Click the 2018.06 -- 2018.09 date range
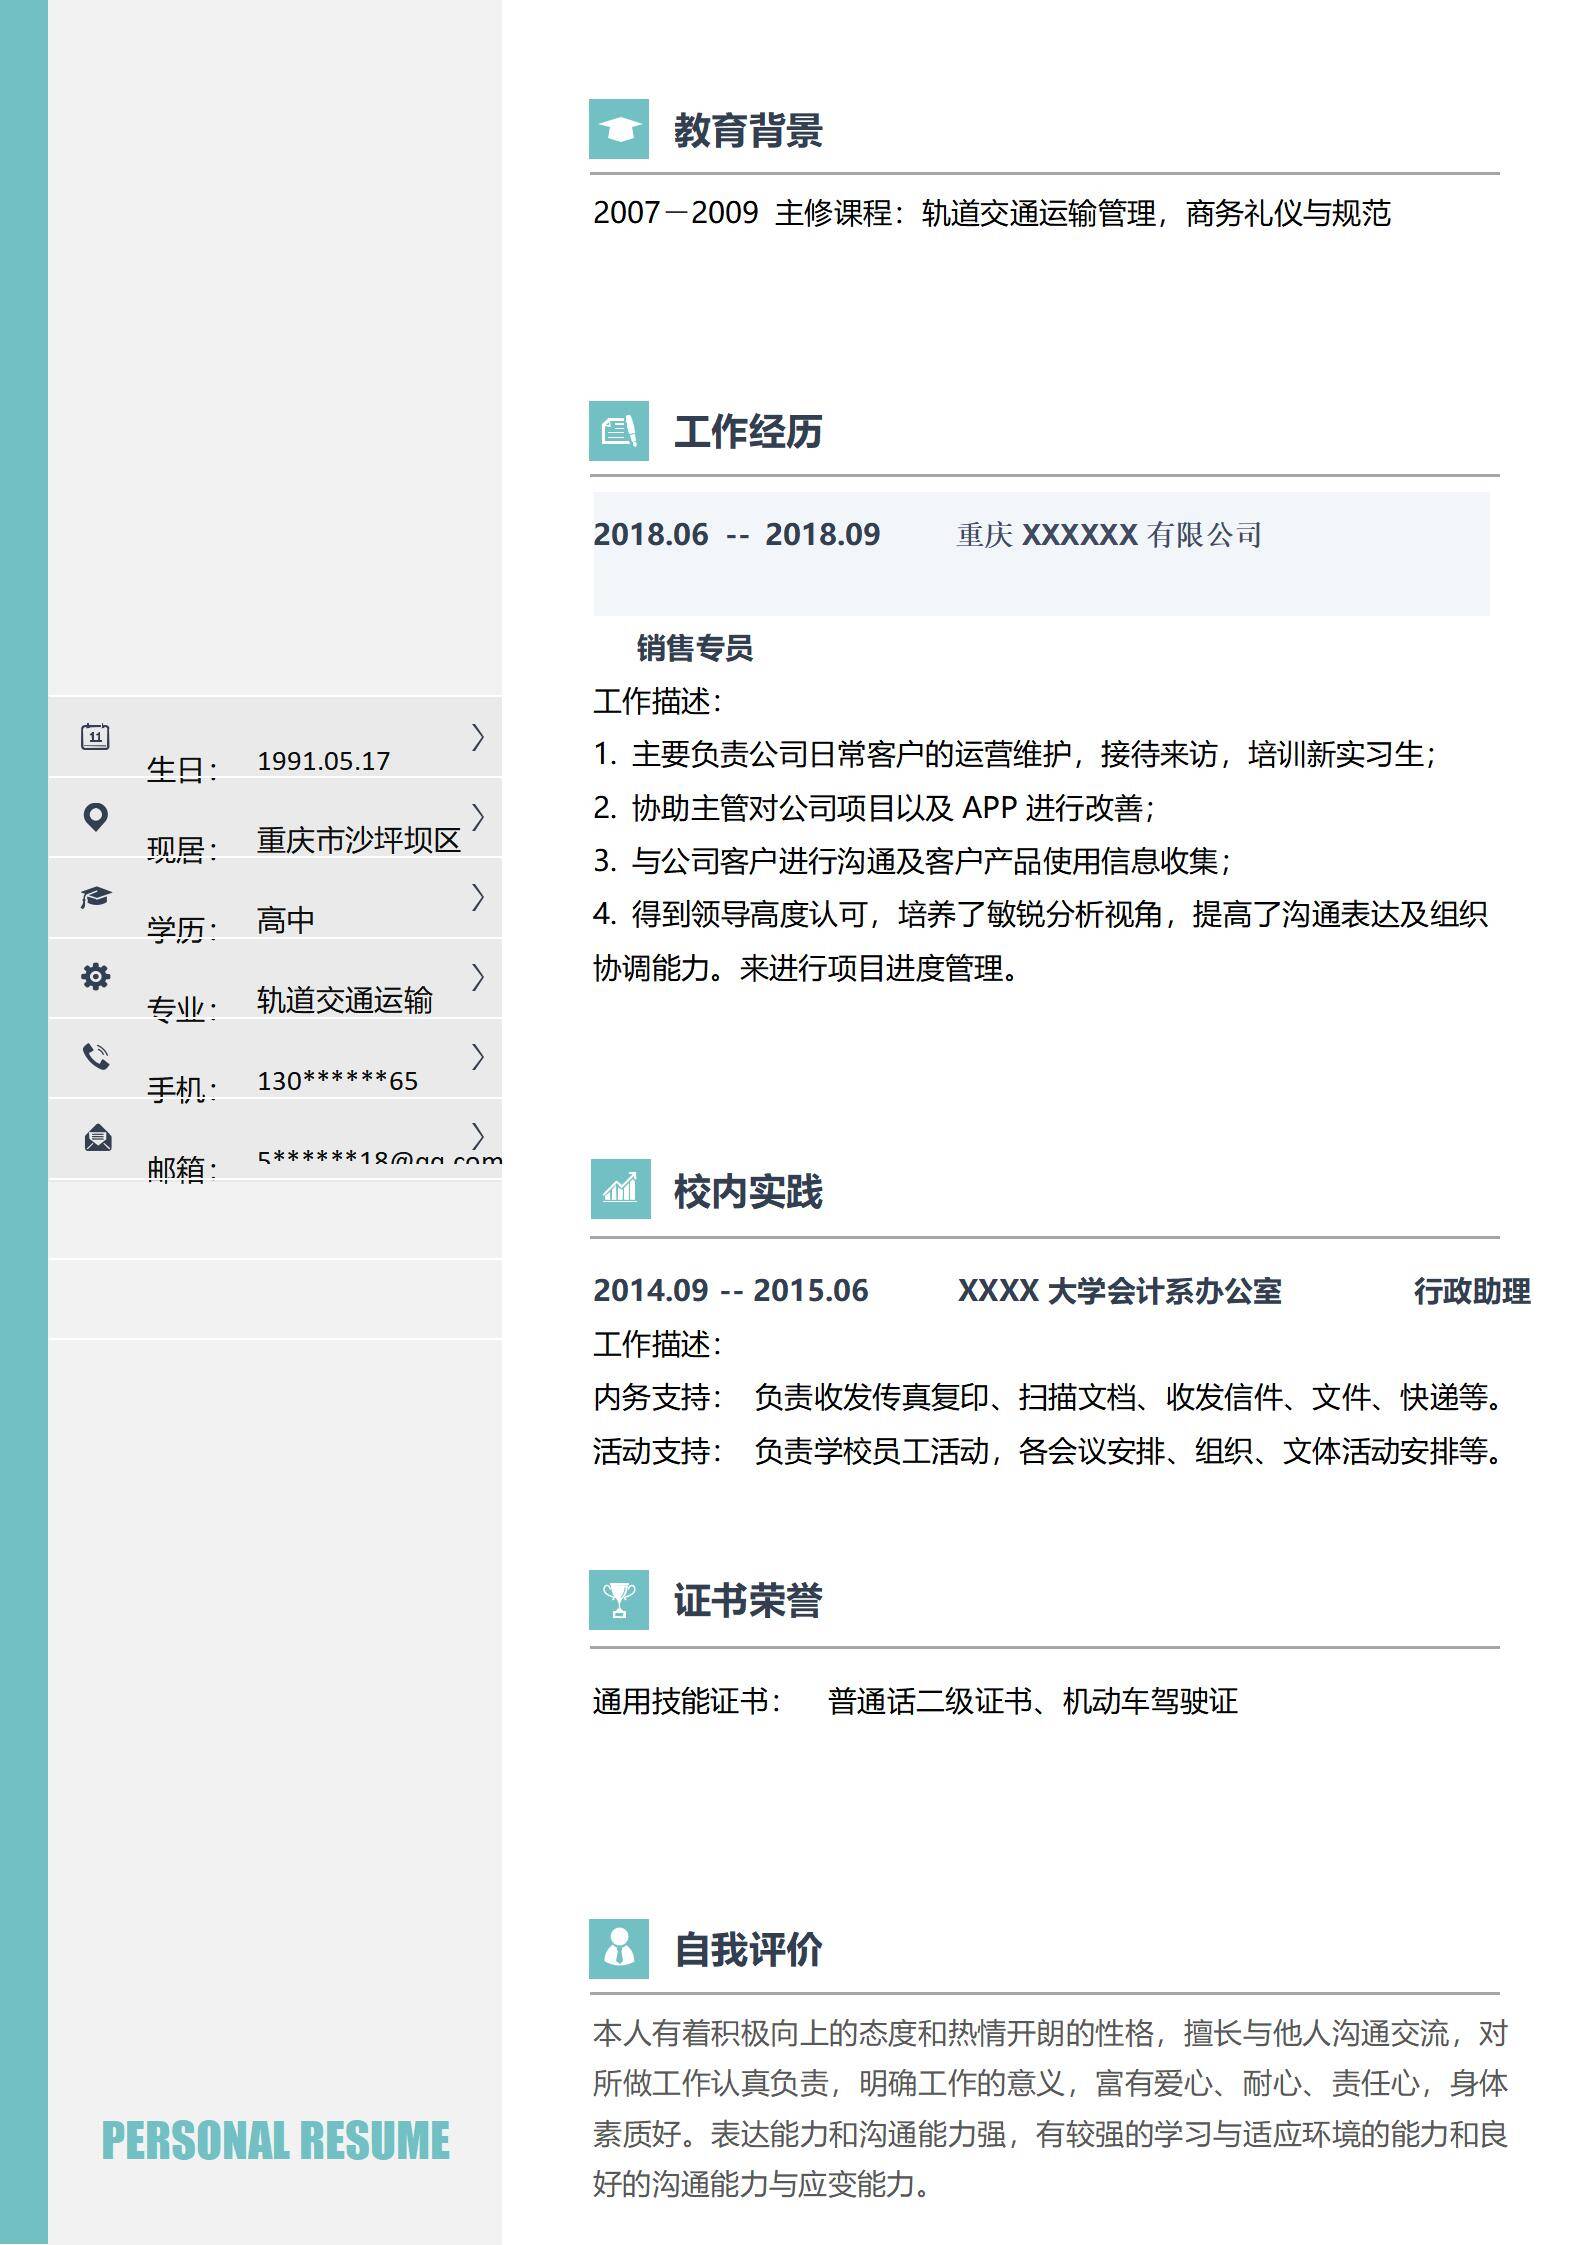The height and width of the screenshot is (2245, 1587). click(x=736, y=535)
